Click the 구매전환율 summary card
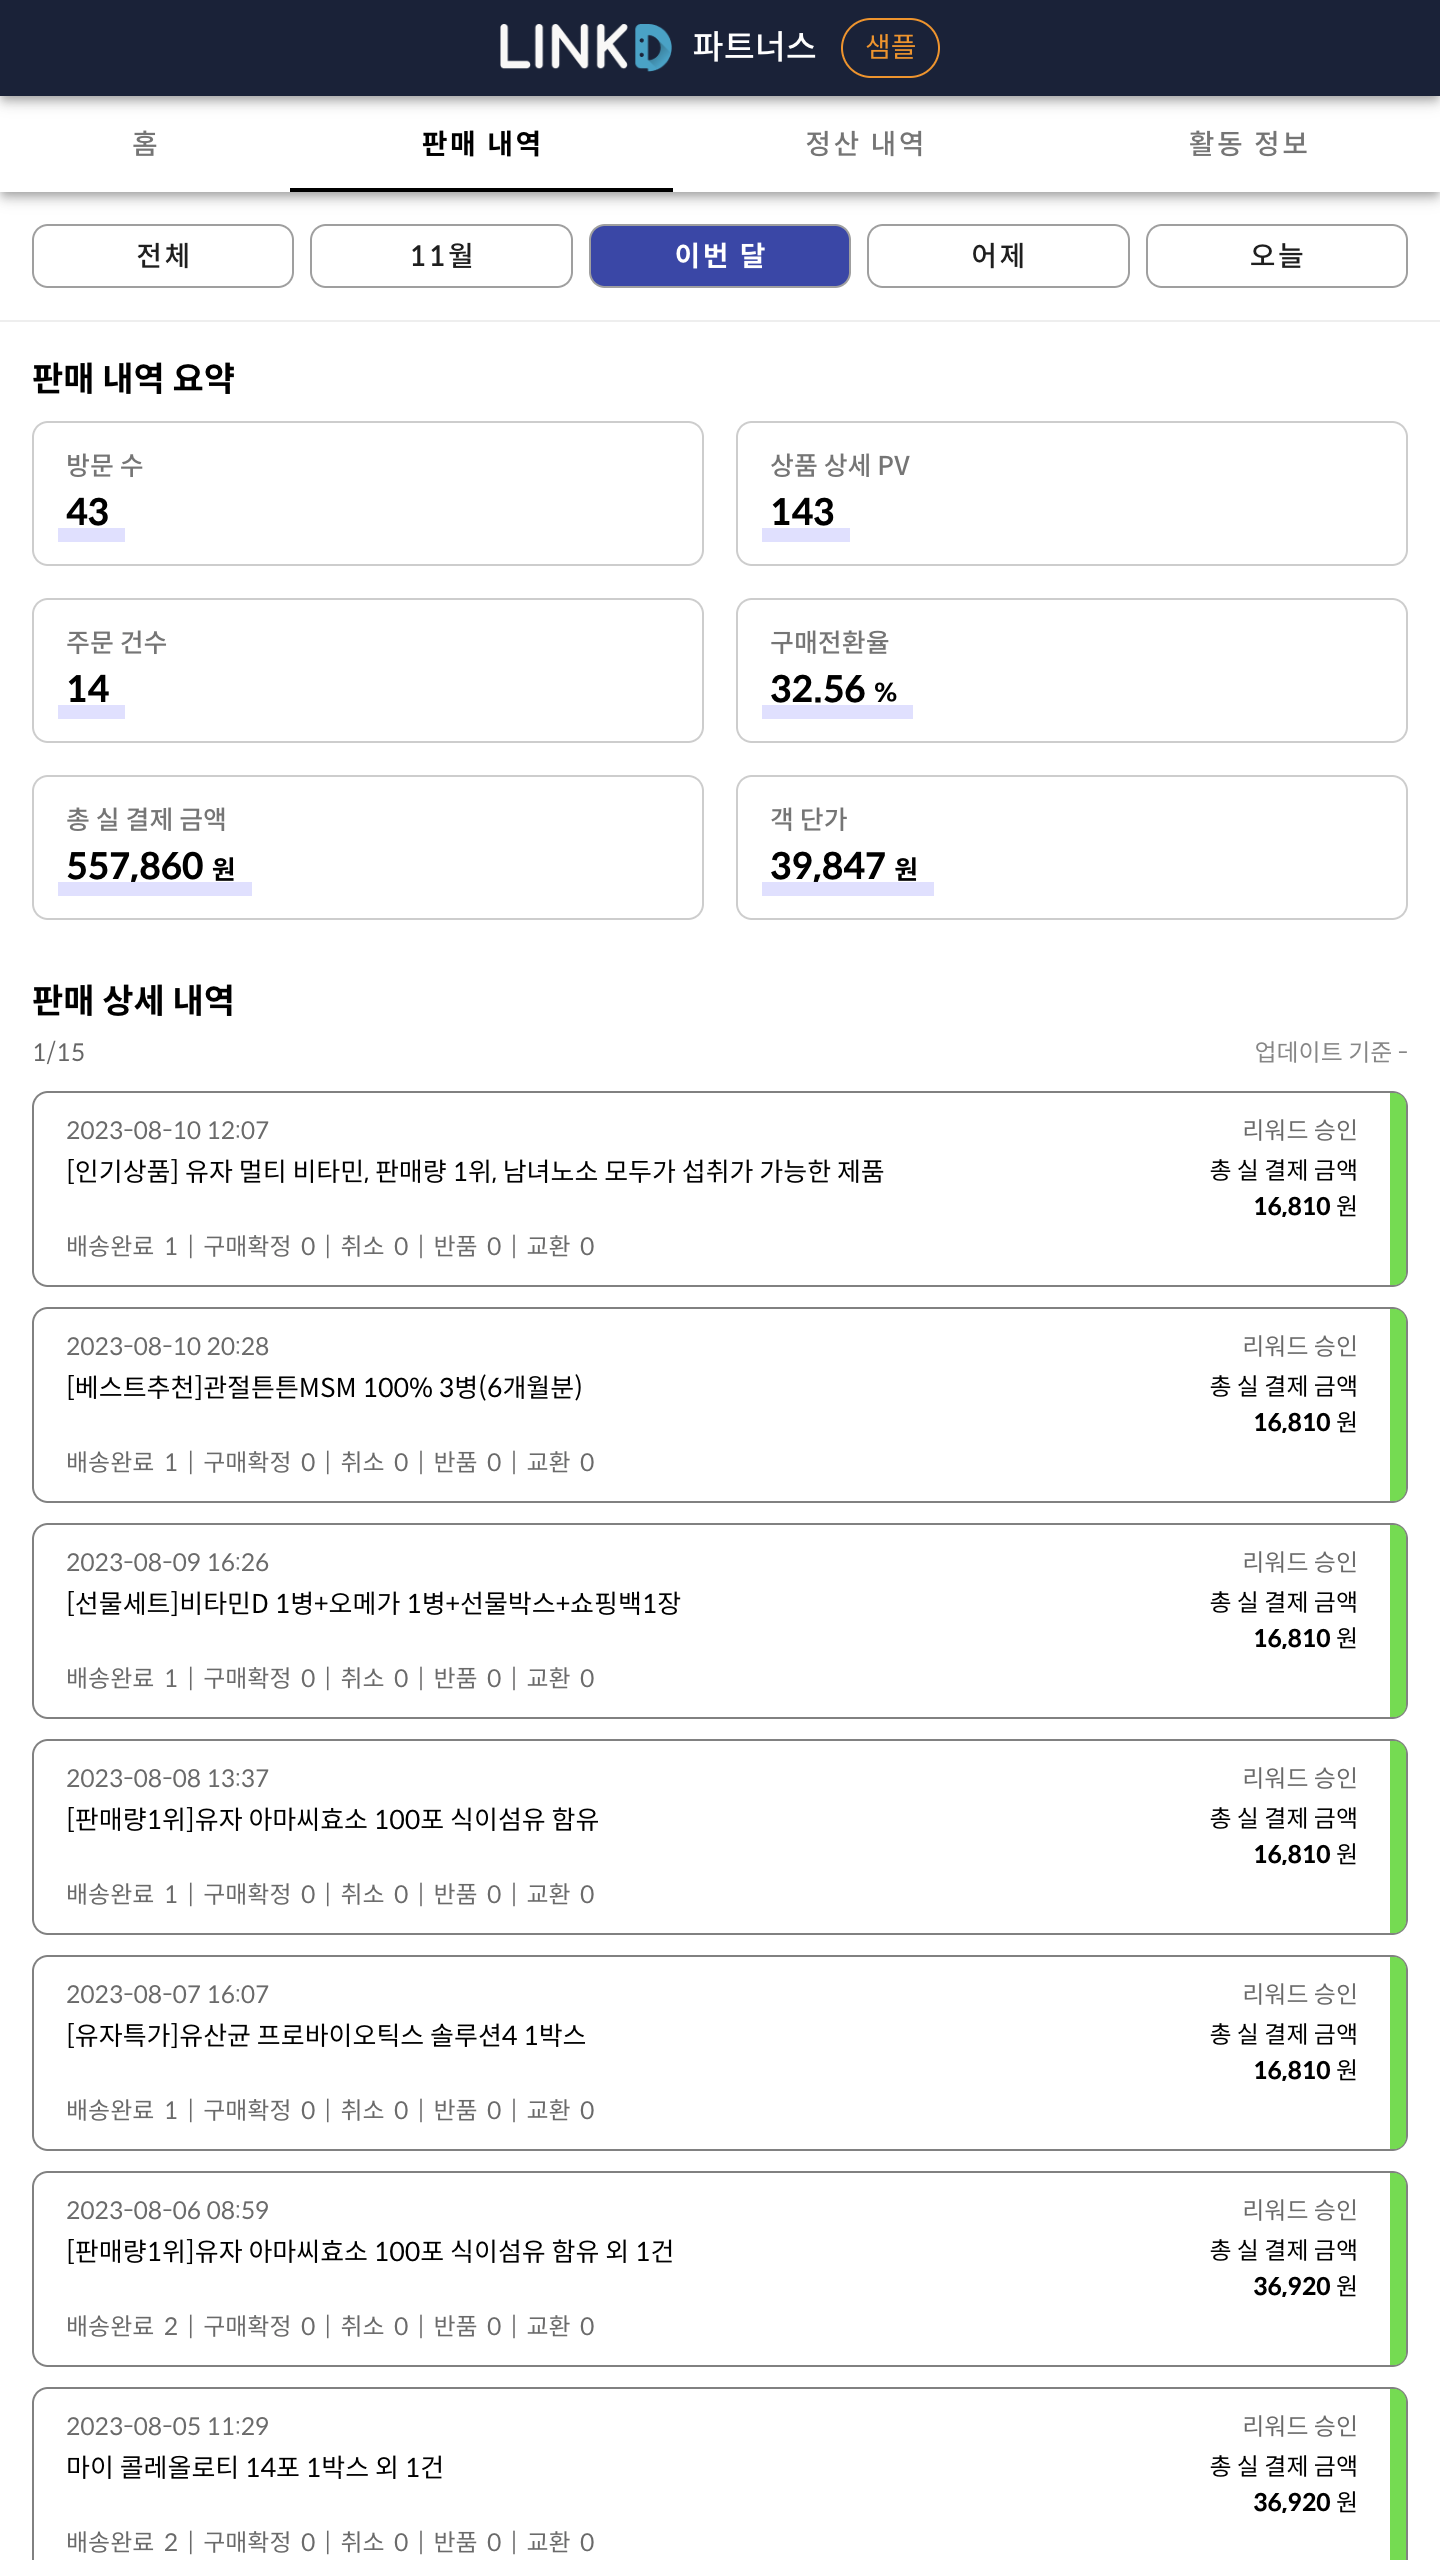 coord(1072,670)
